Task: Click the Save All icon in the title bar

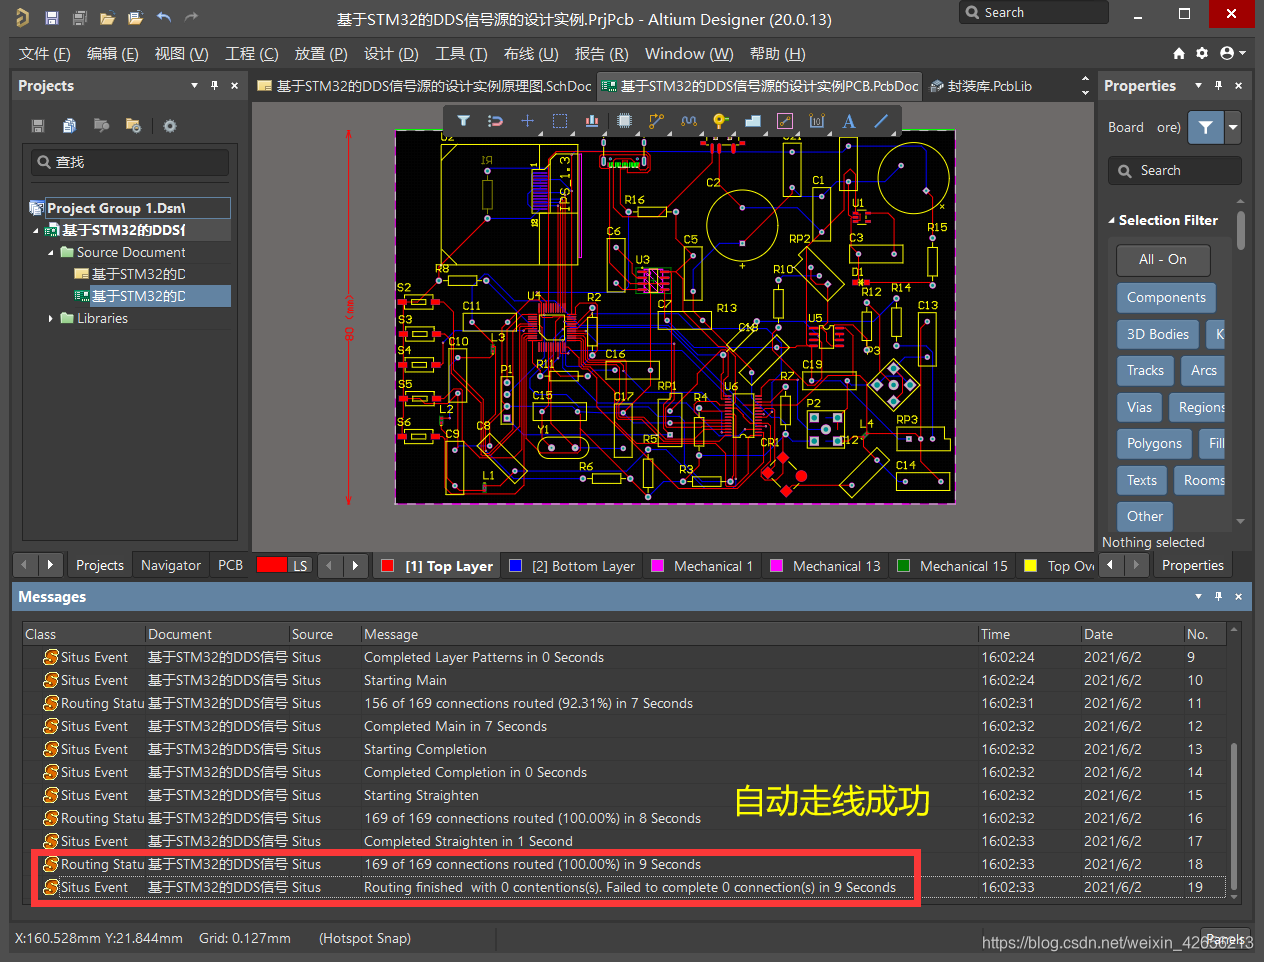Action: click(x=79, y=17)
